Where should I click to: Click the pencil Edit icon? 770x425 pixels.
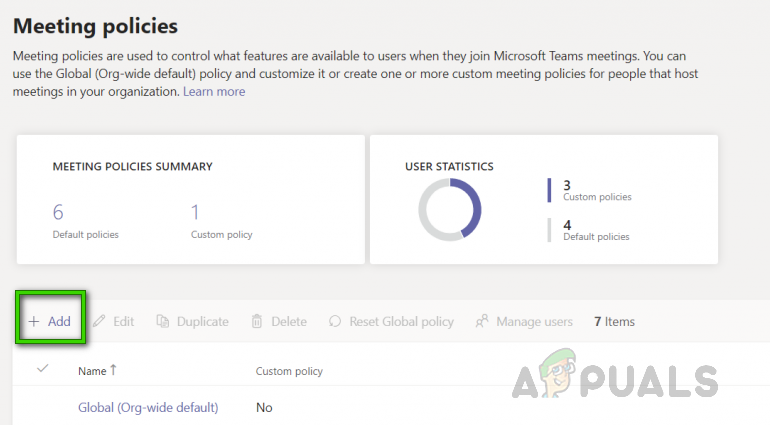(99, 321)
